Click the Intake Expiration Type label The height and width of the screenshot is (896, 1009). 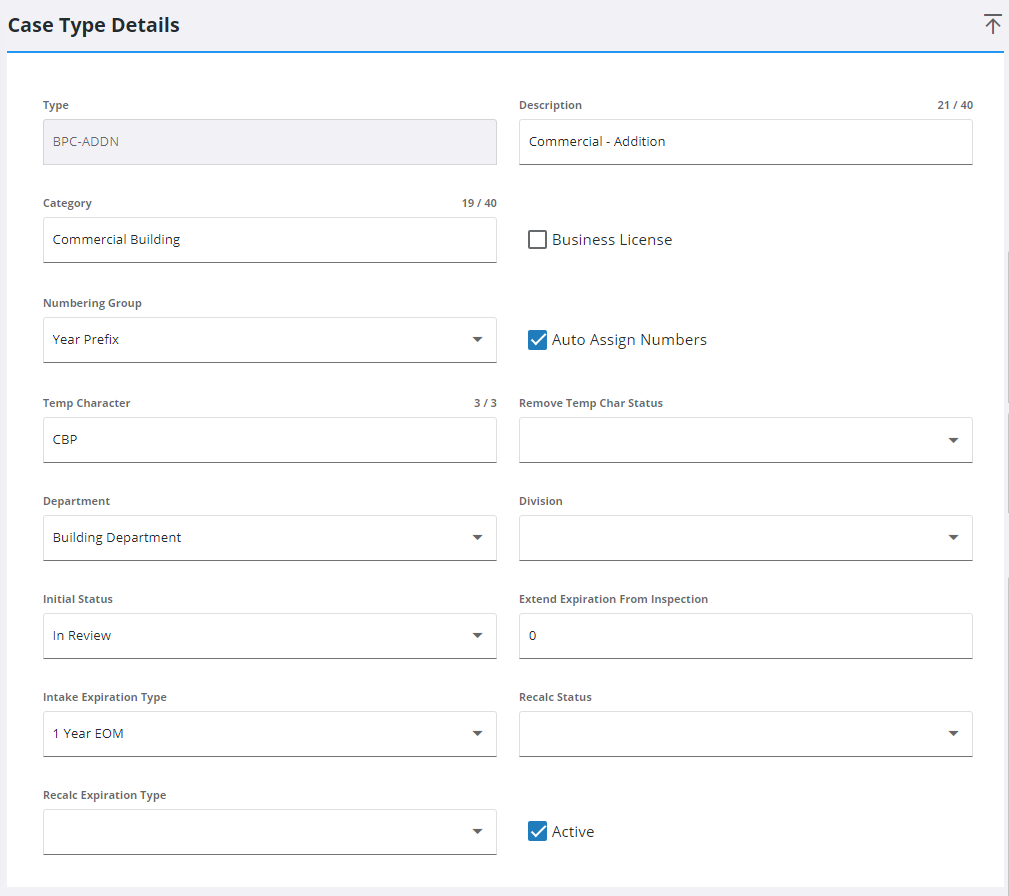(x=105, y=697)
